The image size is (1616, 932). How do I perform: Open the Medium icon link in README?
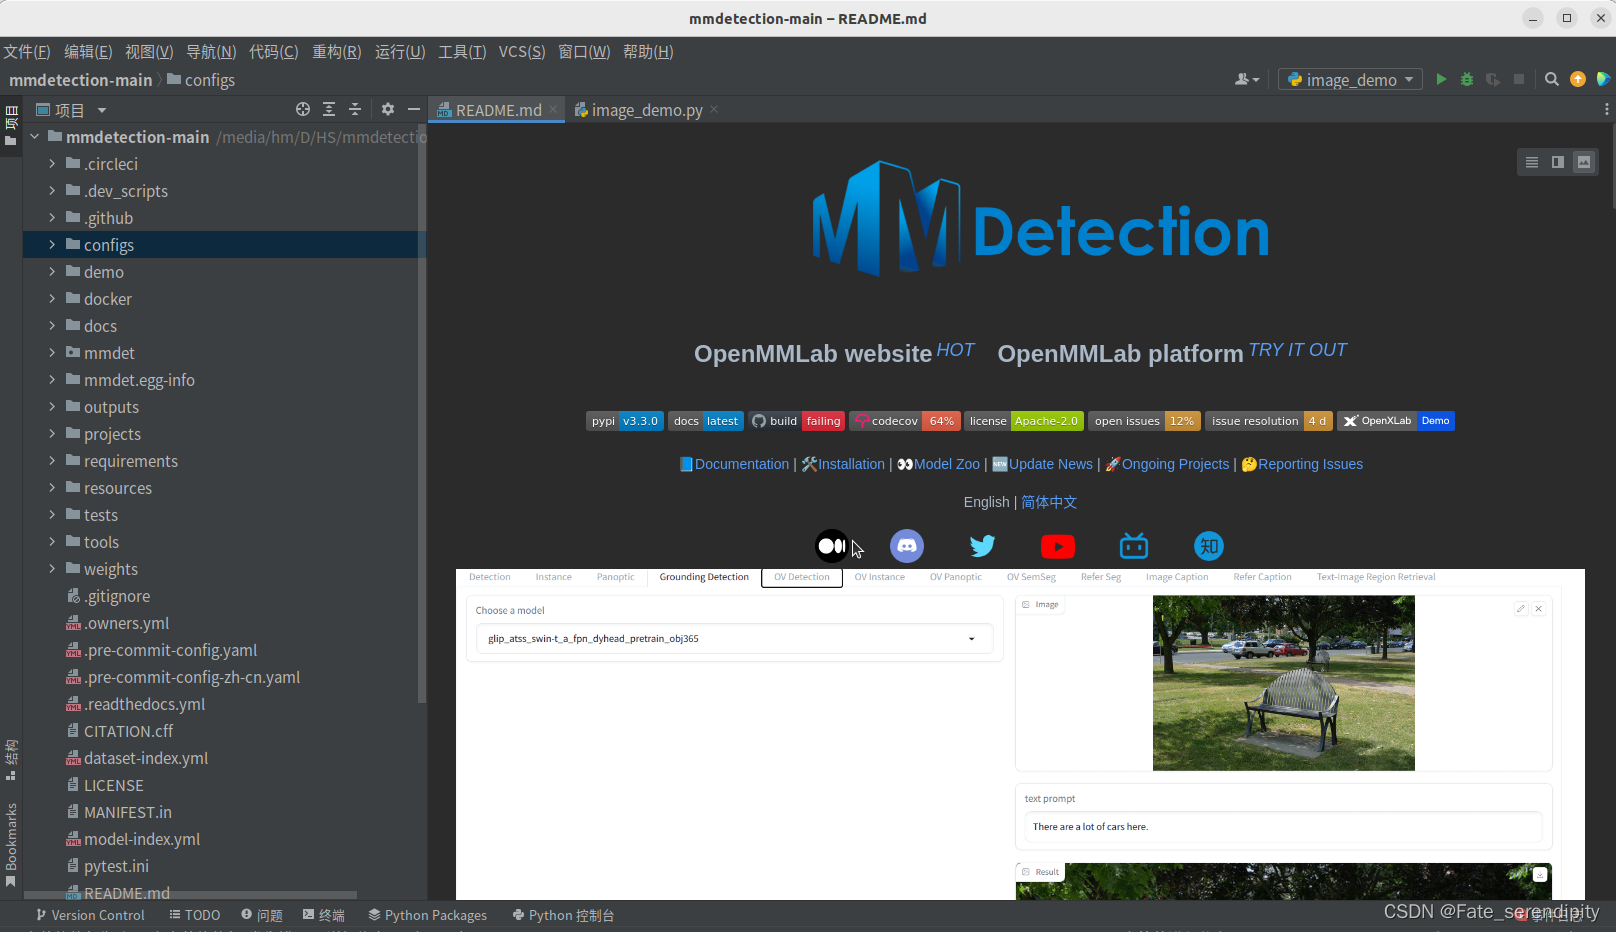click(x=832, y=546)
